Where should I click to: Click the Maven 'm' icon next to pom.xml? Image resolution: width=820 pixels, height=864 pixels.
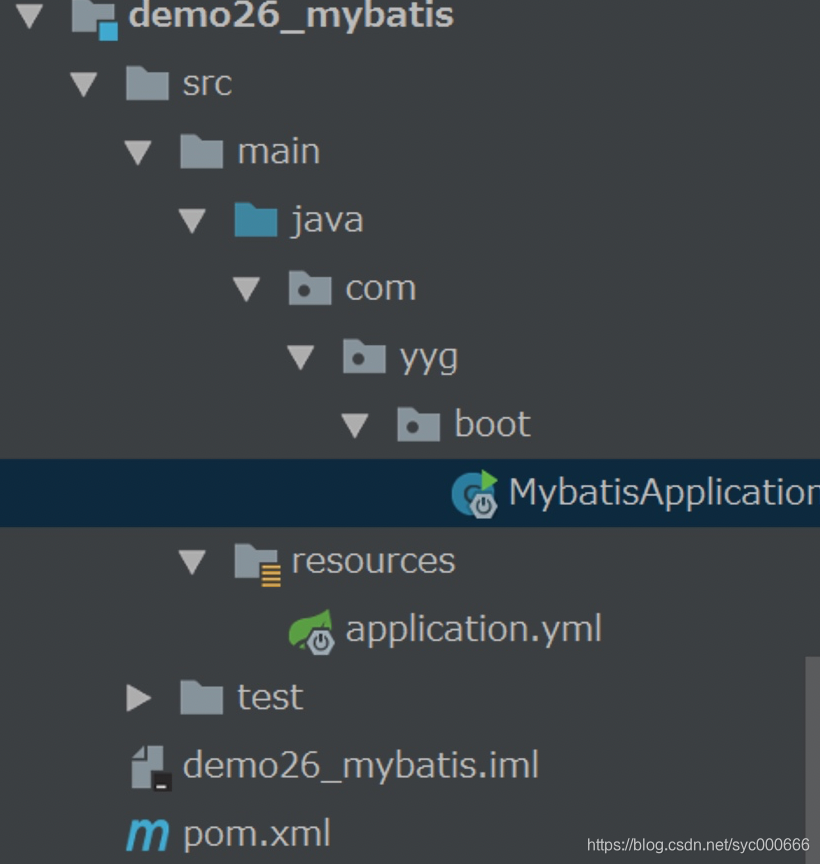tap(147, 832)
